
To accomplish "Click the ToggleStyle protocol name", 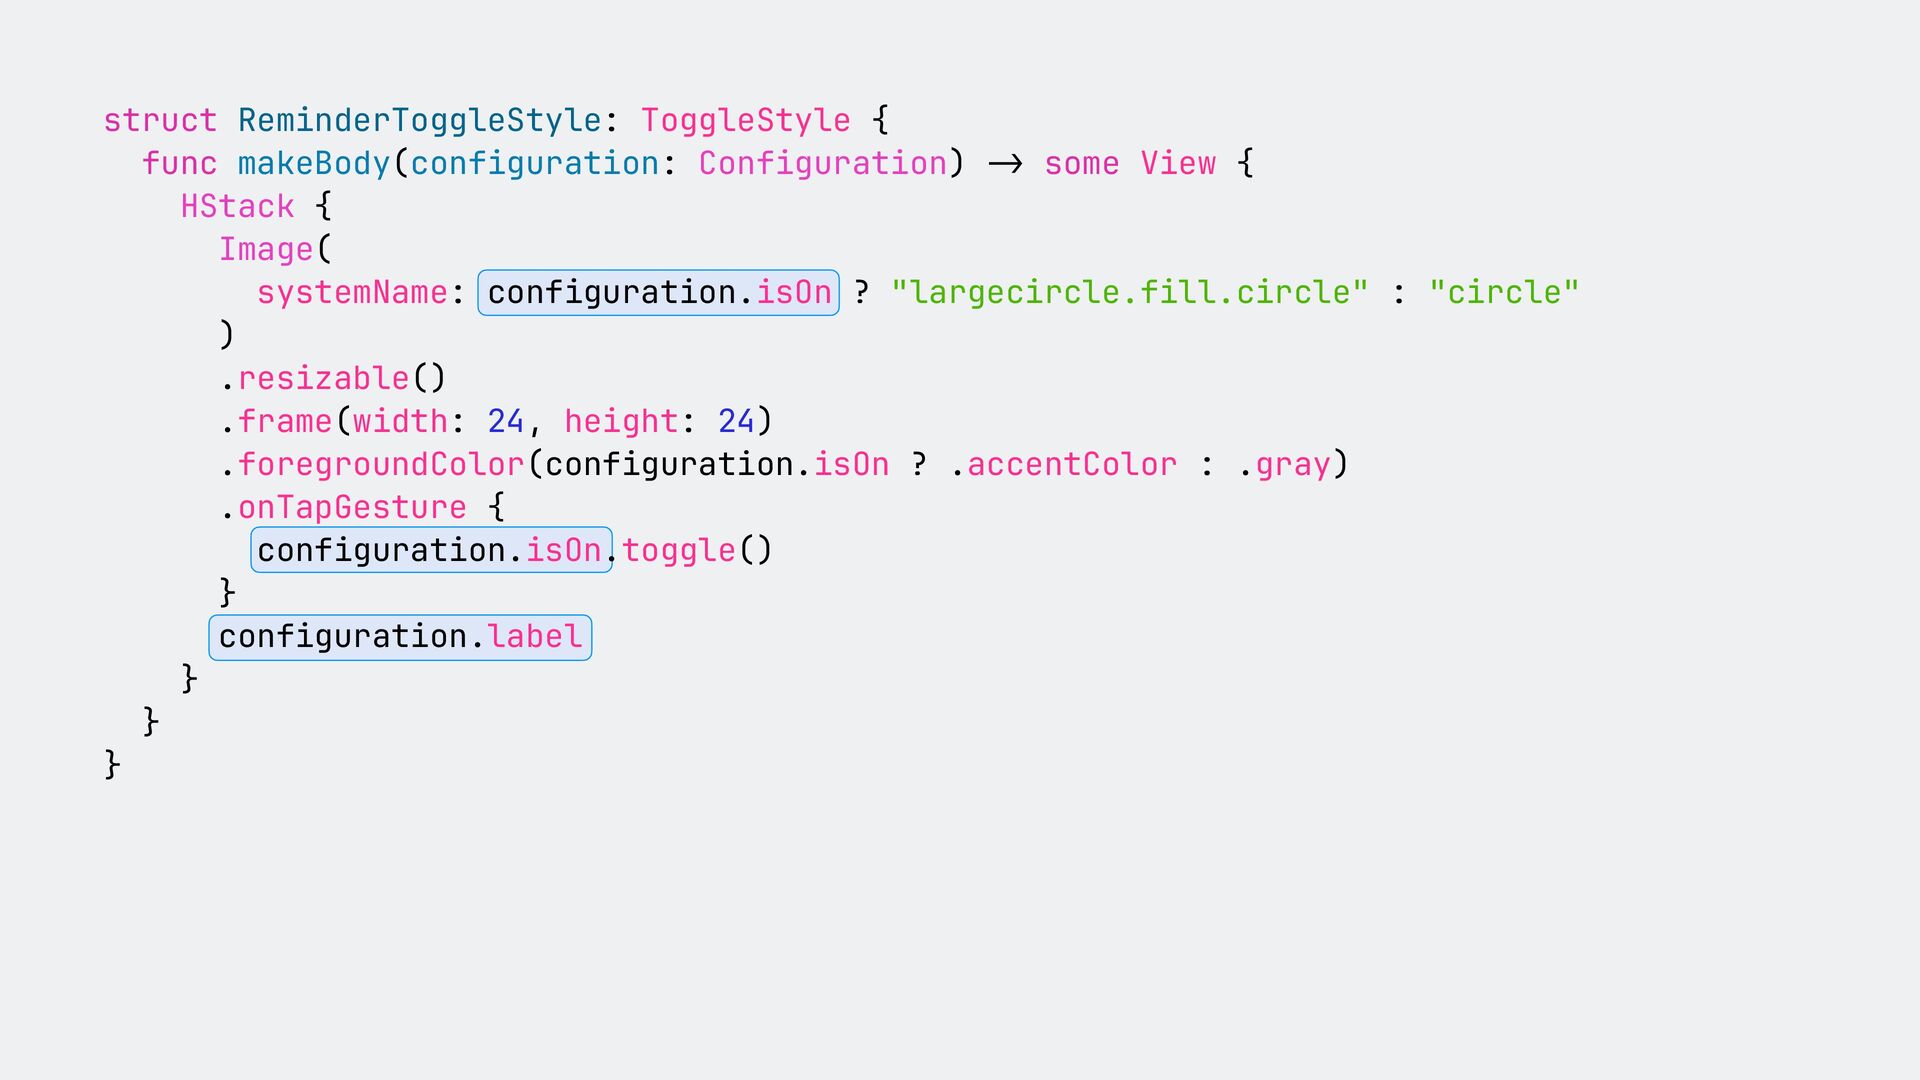I will (745, 120).
